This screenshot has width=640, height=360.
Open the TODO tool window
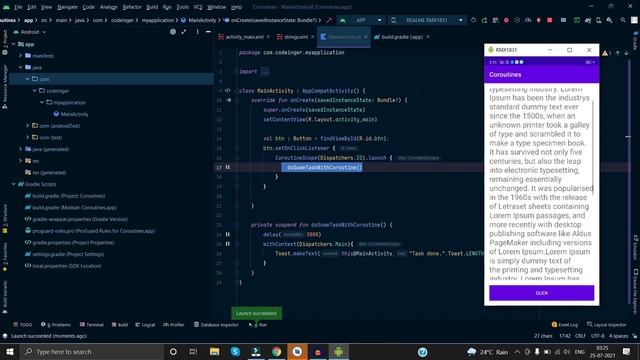click(x=22, y=325)
